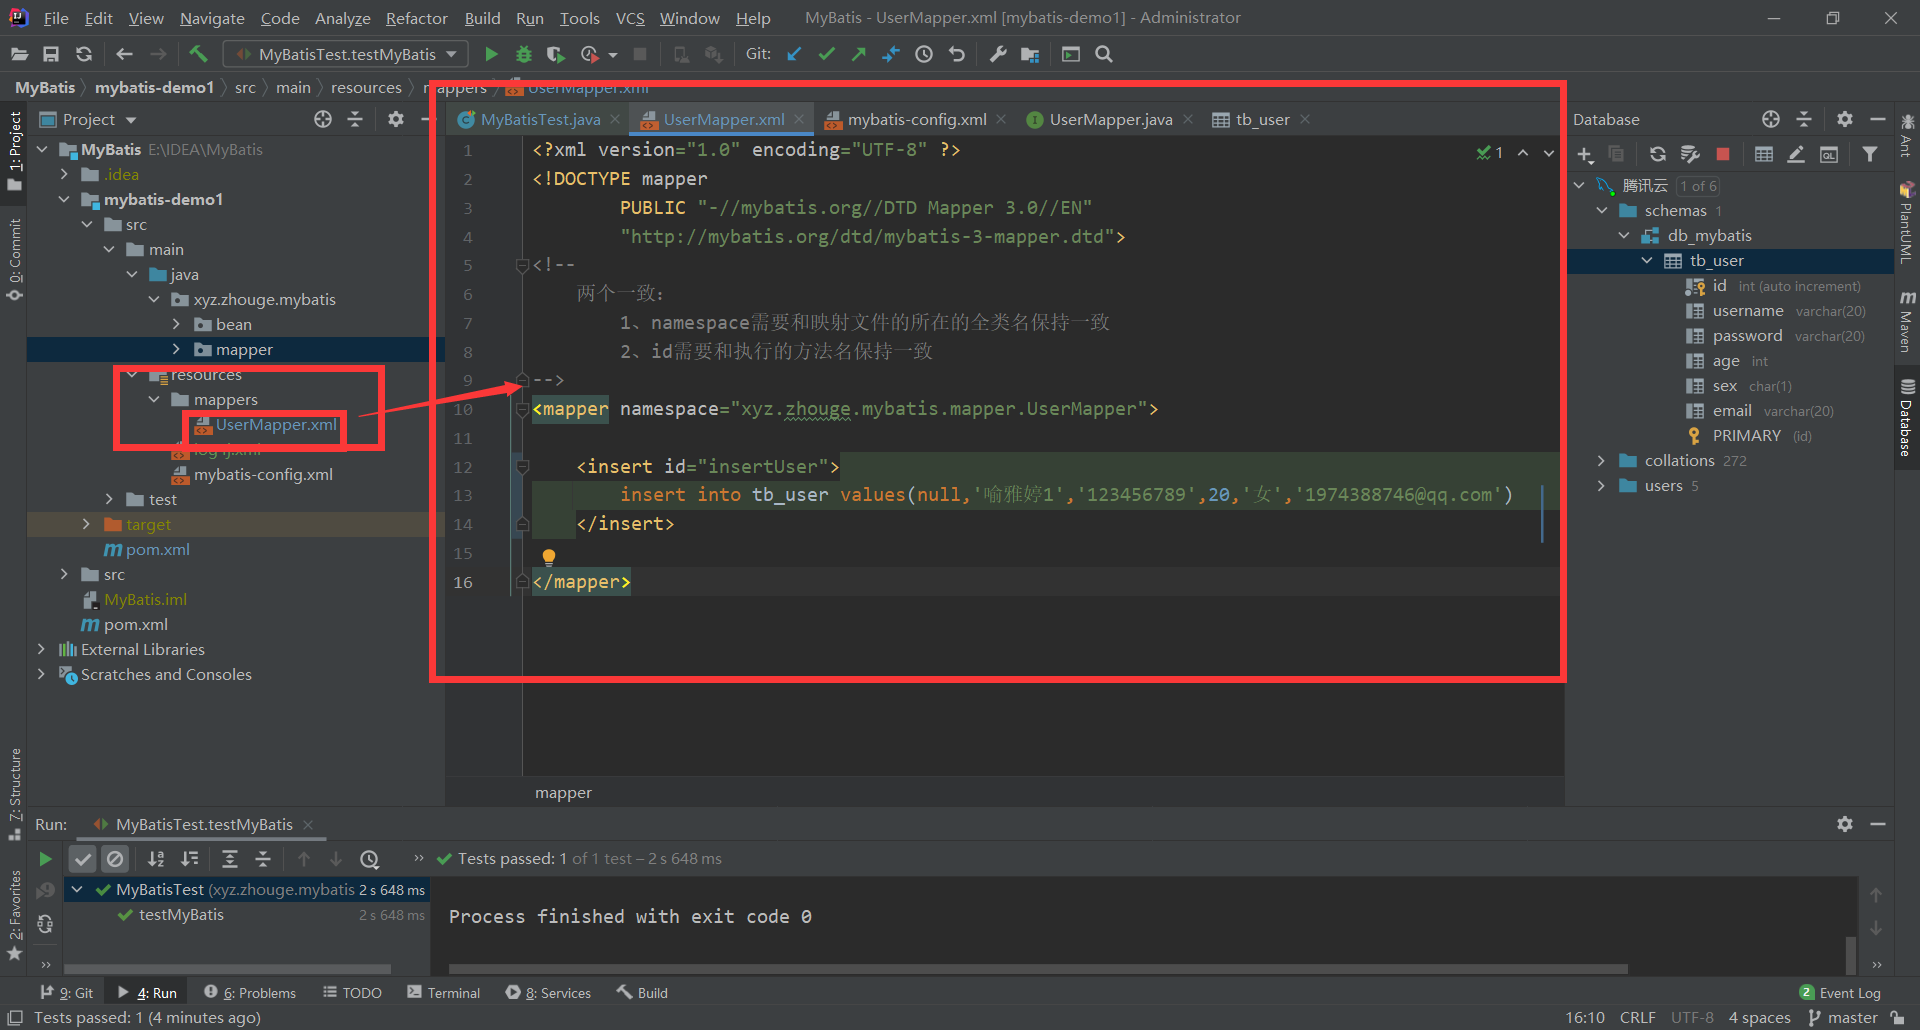
Task: Open the Event Log
Action: point(1840,992)
